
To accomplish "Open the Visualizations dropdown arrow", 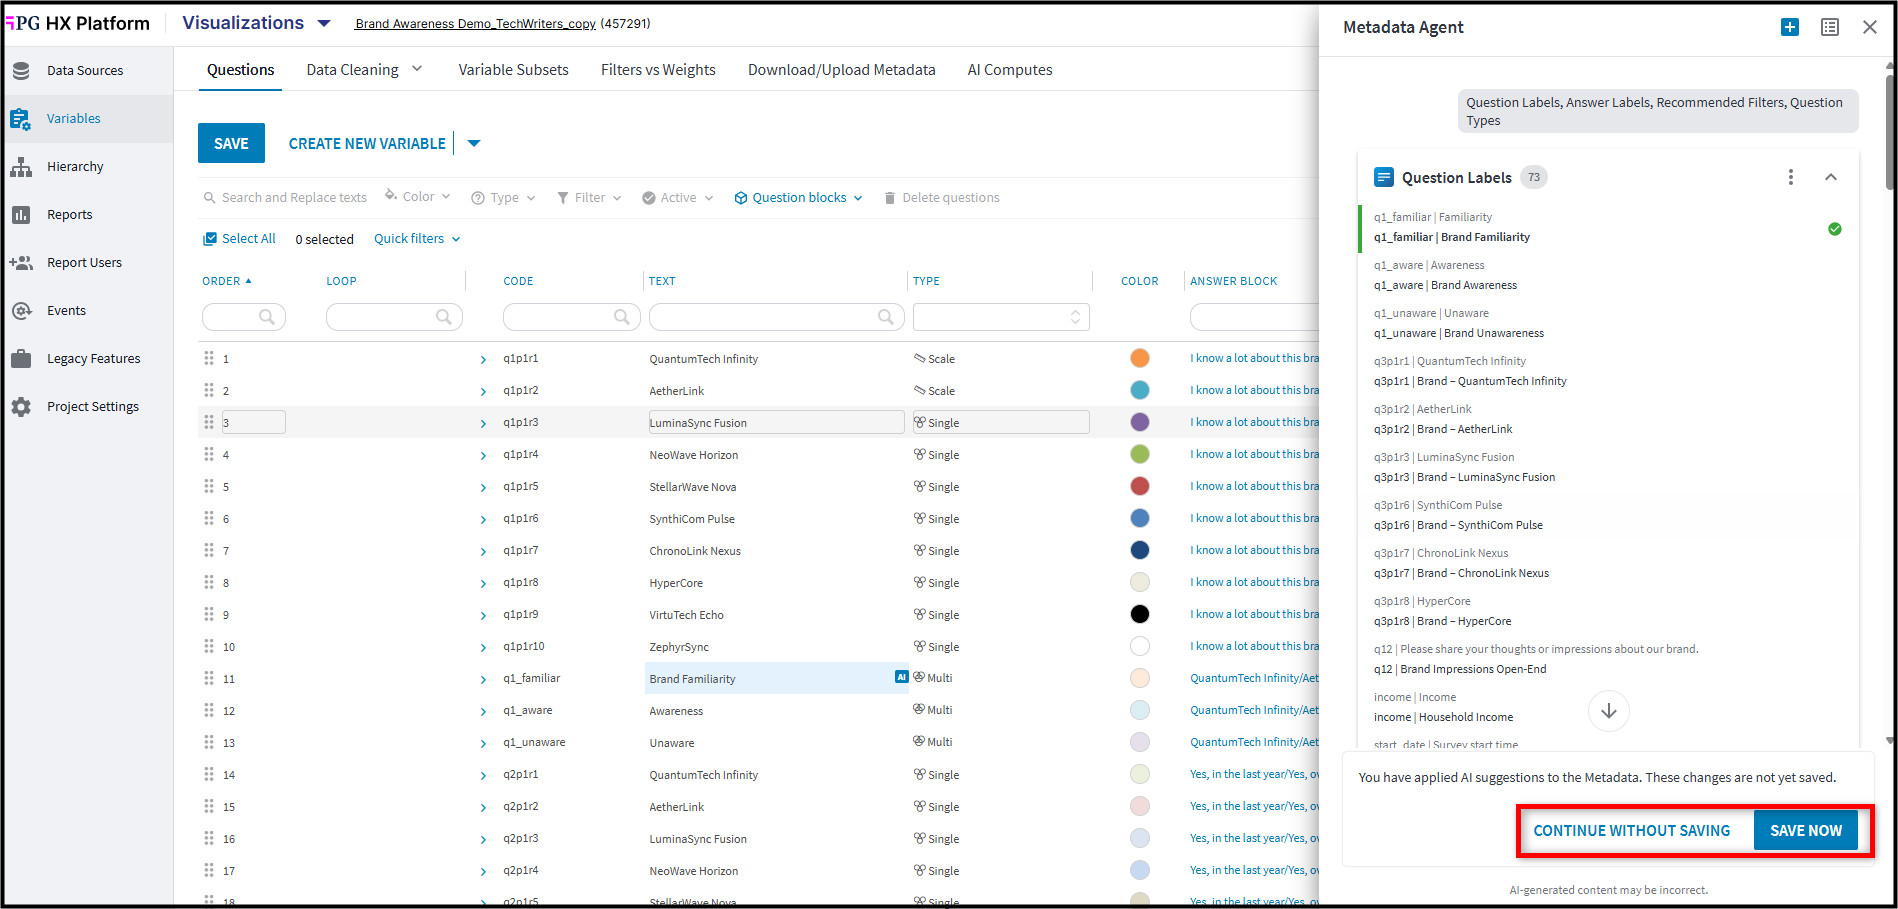I will [x=324, y=23].
